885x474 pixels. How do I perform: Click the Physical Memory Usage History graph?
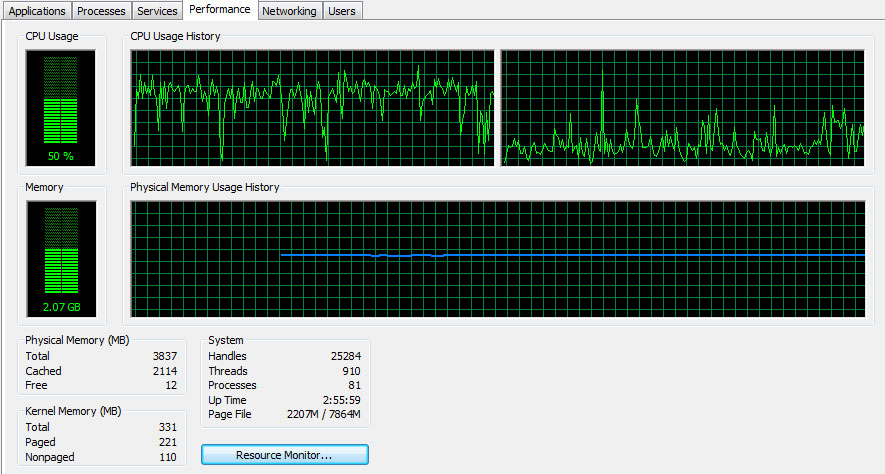[x=498, y=259]
